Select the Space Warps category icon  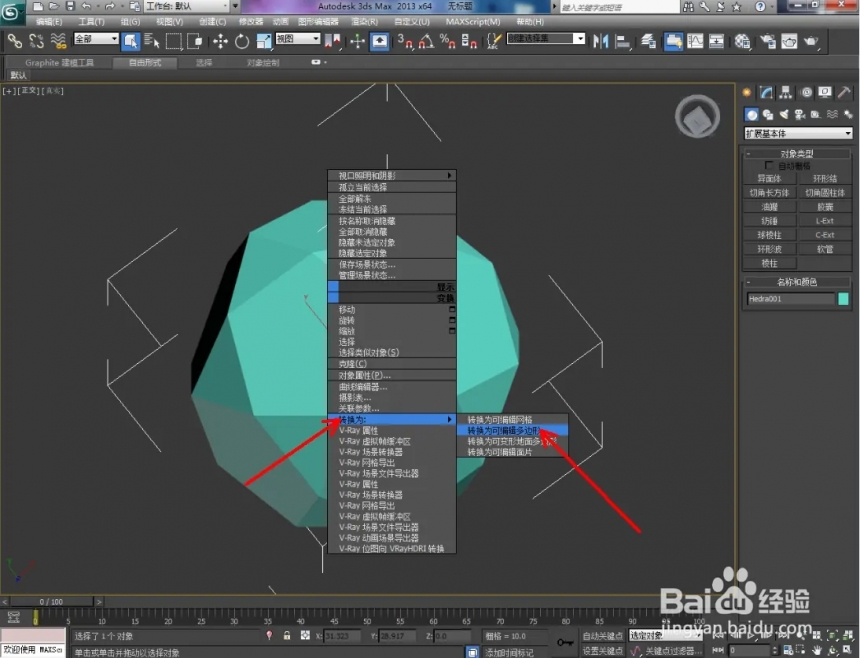point(833,115)
